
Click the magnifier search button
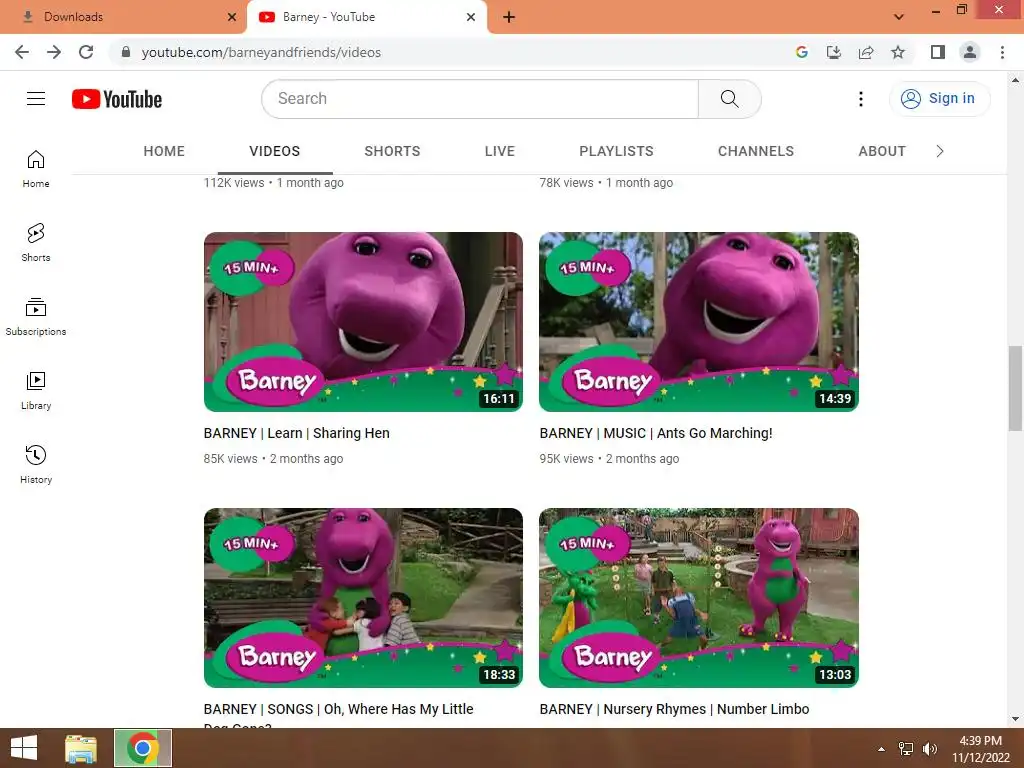coord(729,99)
